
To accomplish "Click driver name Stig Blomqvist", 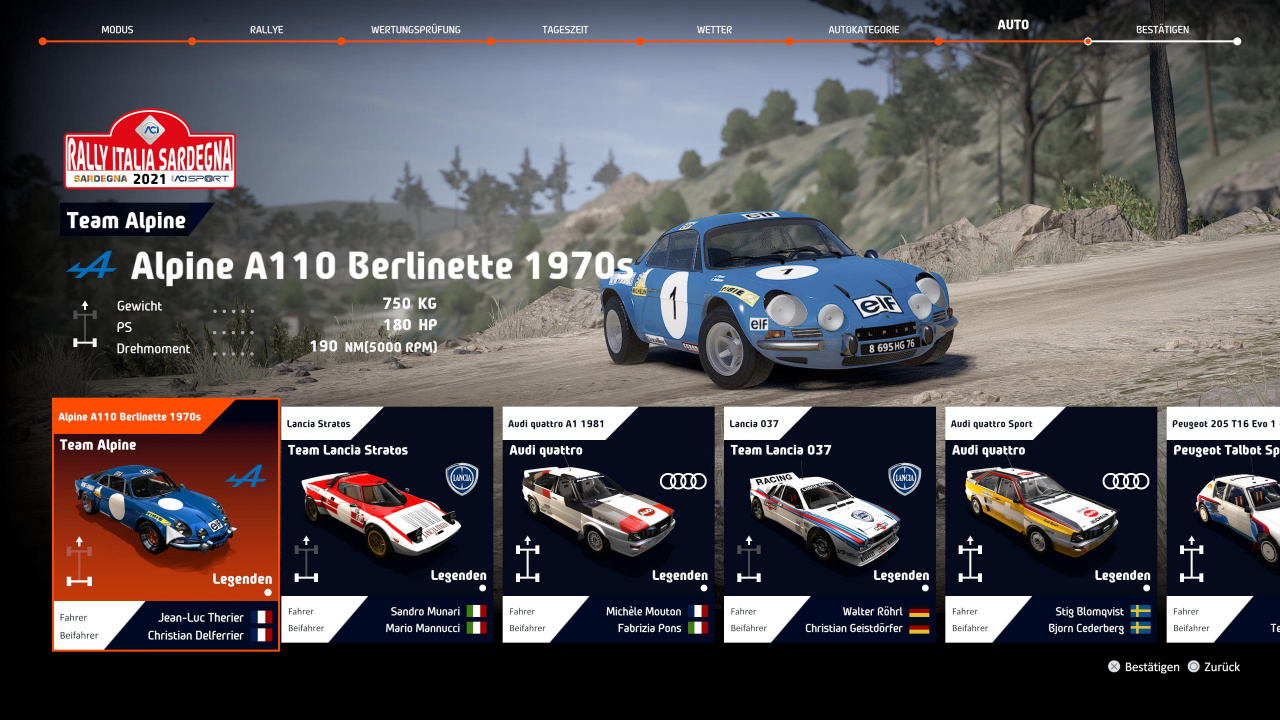I will tap(1090, 611).
